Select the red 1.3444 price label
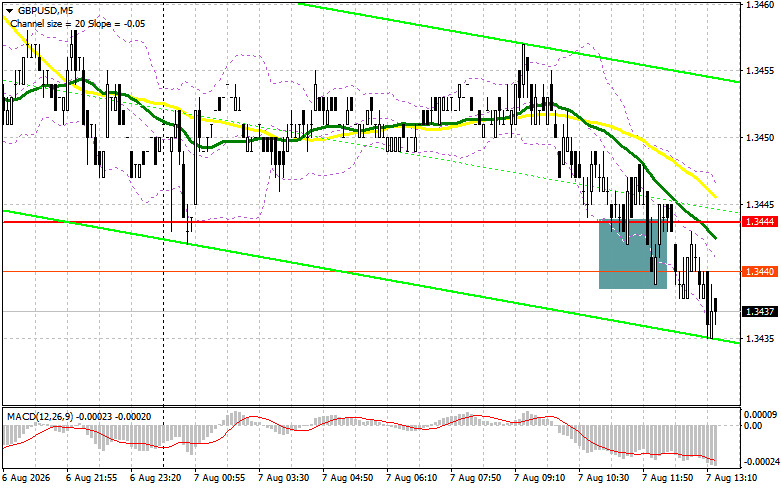Screen dimensions: 781x489 [759, 222]
